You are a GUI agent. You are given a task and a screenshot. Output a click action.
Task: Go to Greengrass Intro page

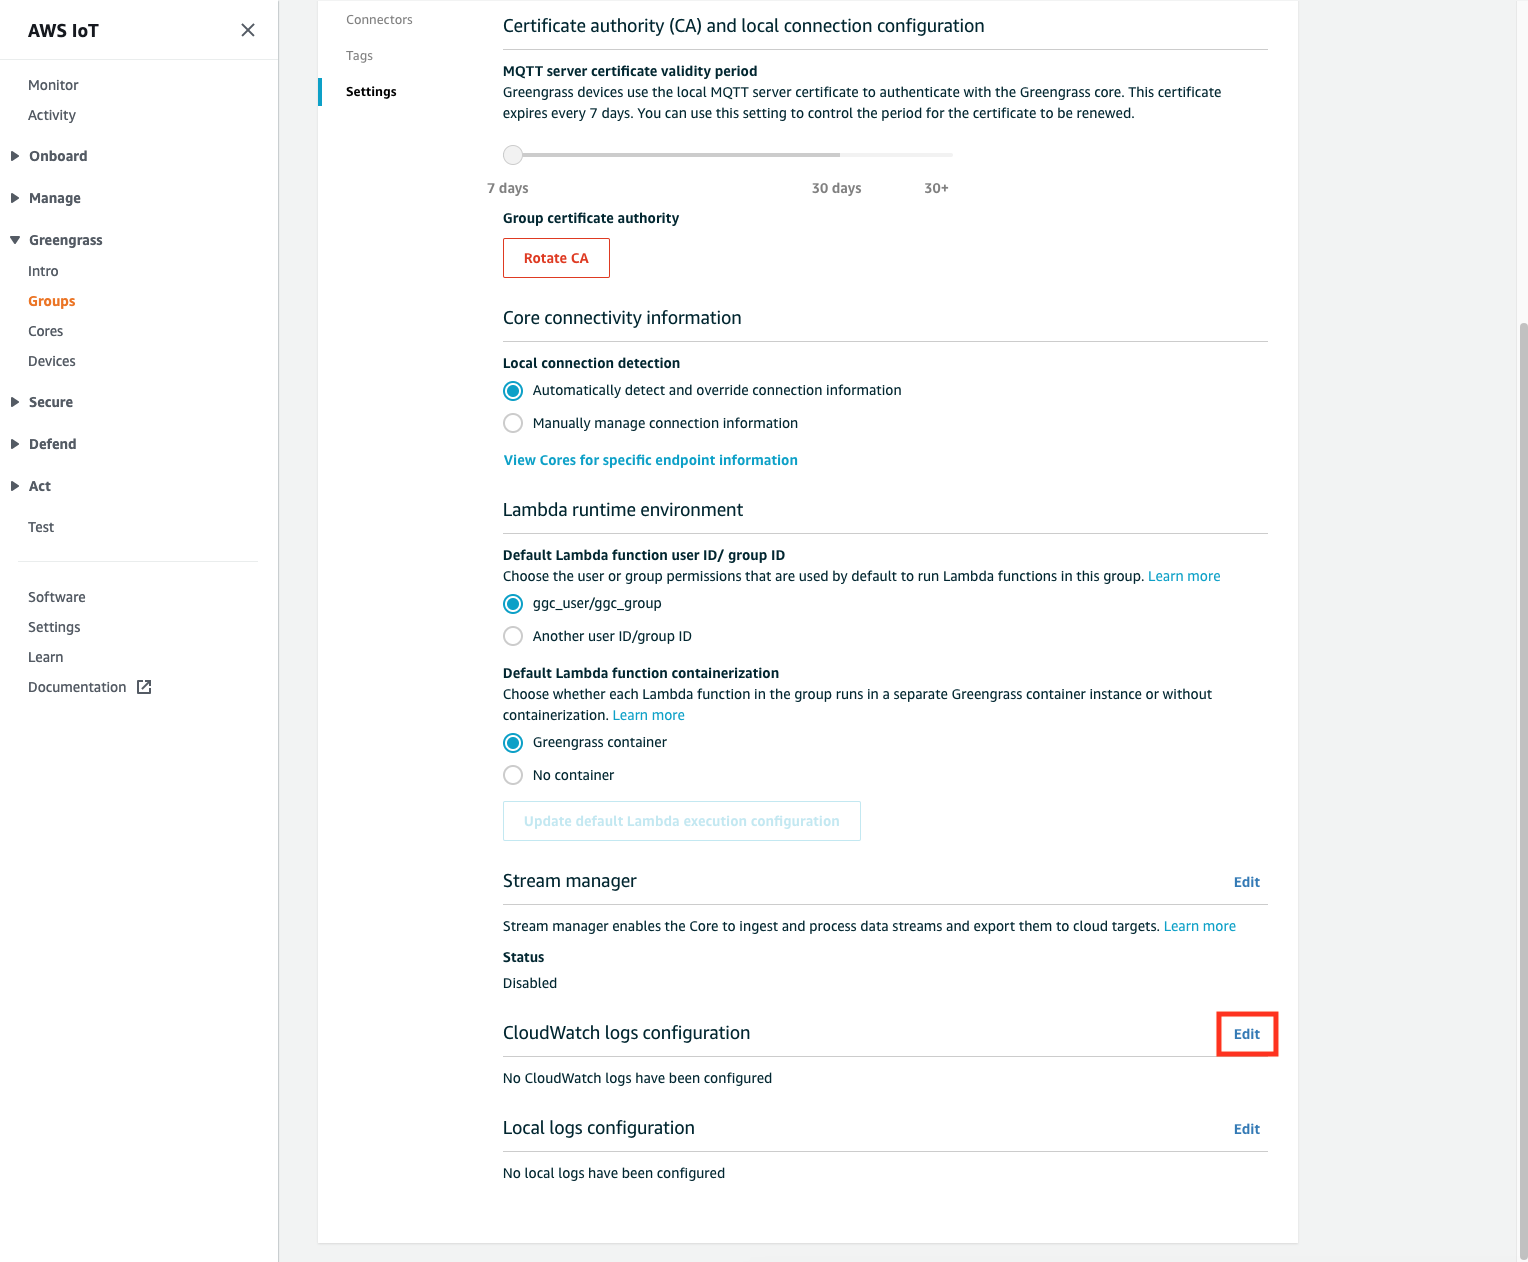pos(43,271)
